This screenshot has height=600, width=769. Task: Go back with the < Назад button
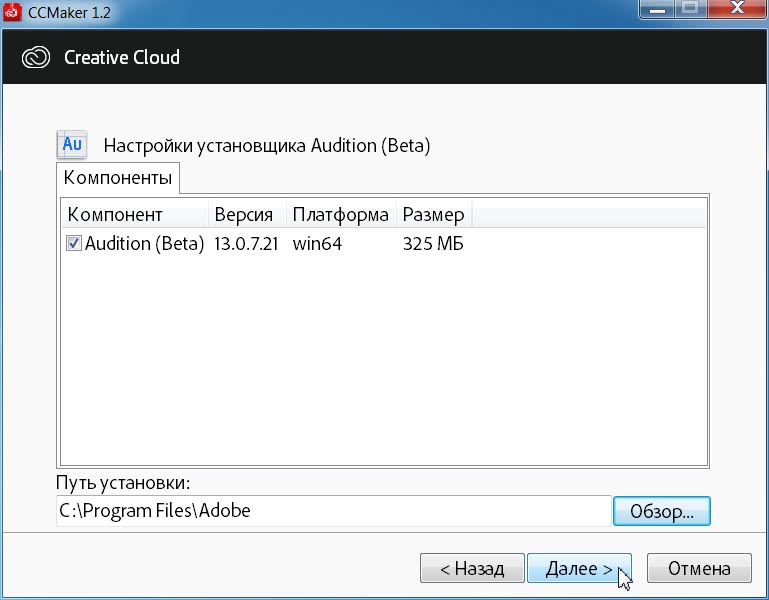point(472,568)
